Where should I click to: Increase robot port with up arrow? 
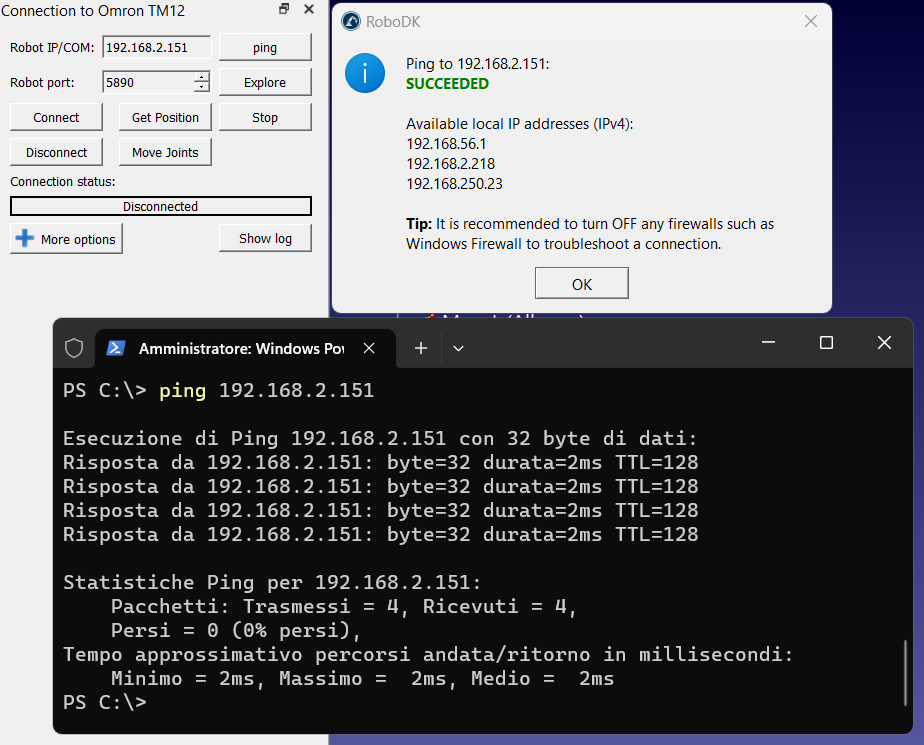(202, 77)
